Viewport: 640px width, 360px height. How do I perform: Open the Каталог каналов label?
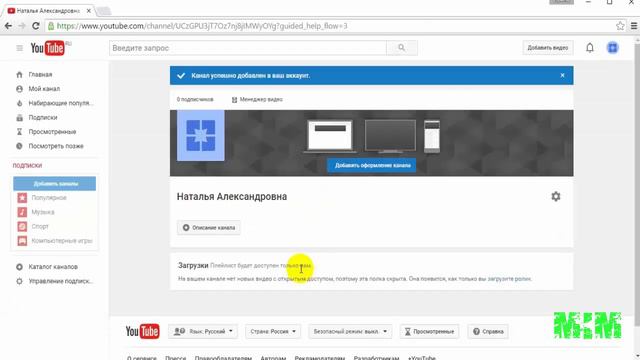(53, 267)
